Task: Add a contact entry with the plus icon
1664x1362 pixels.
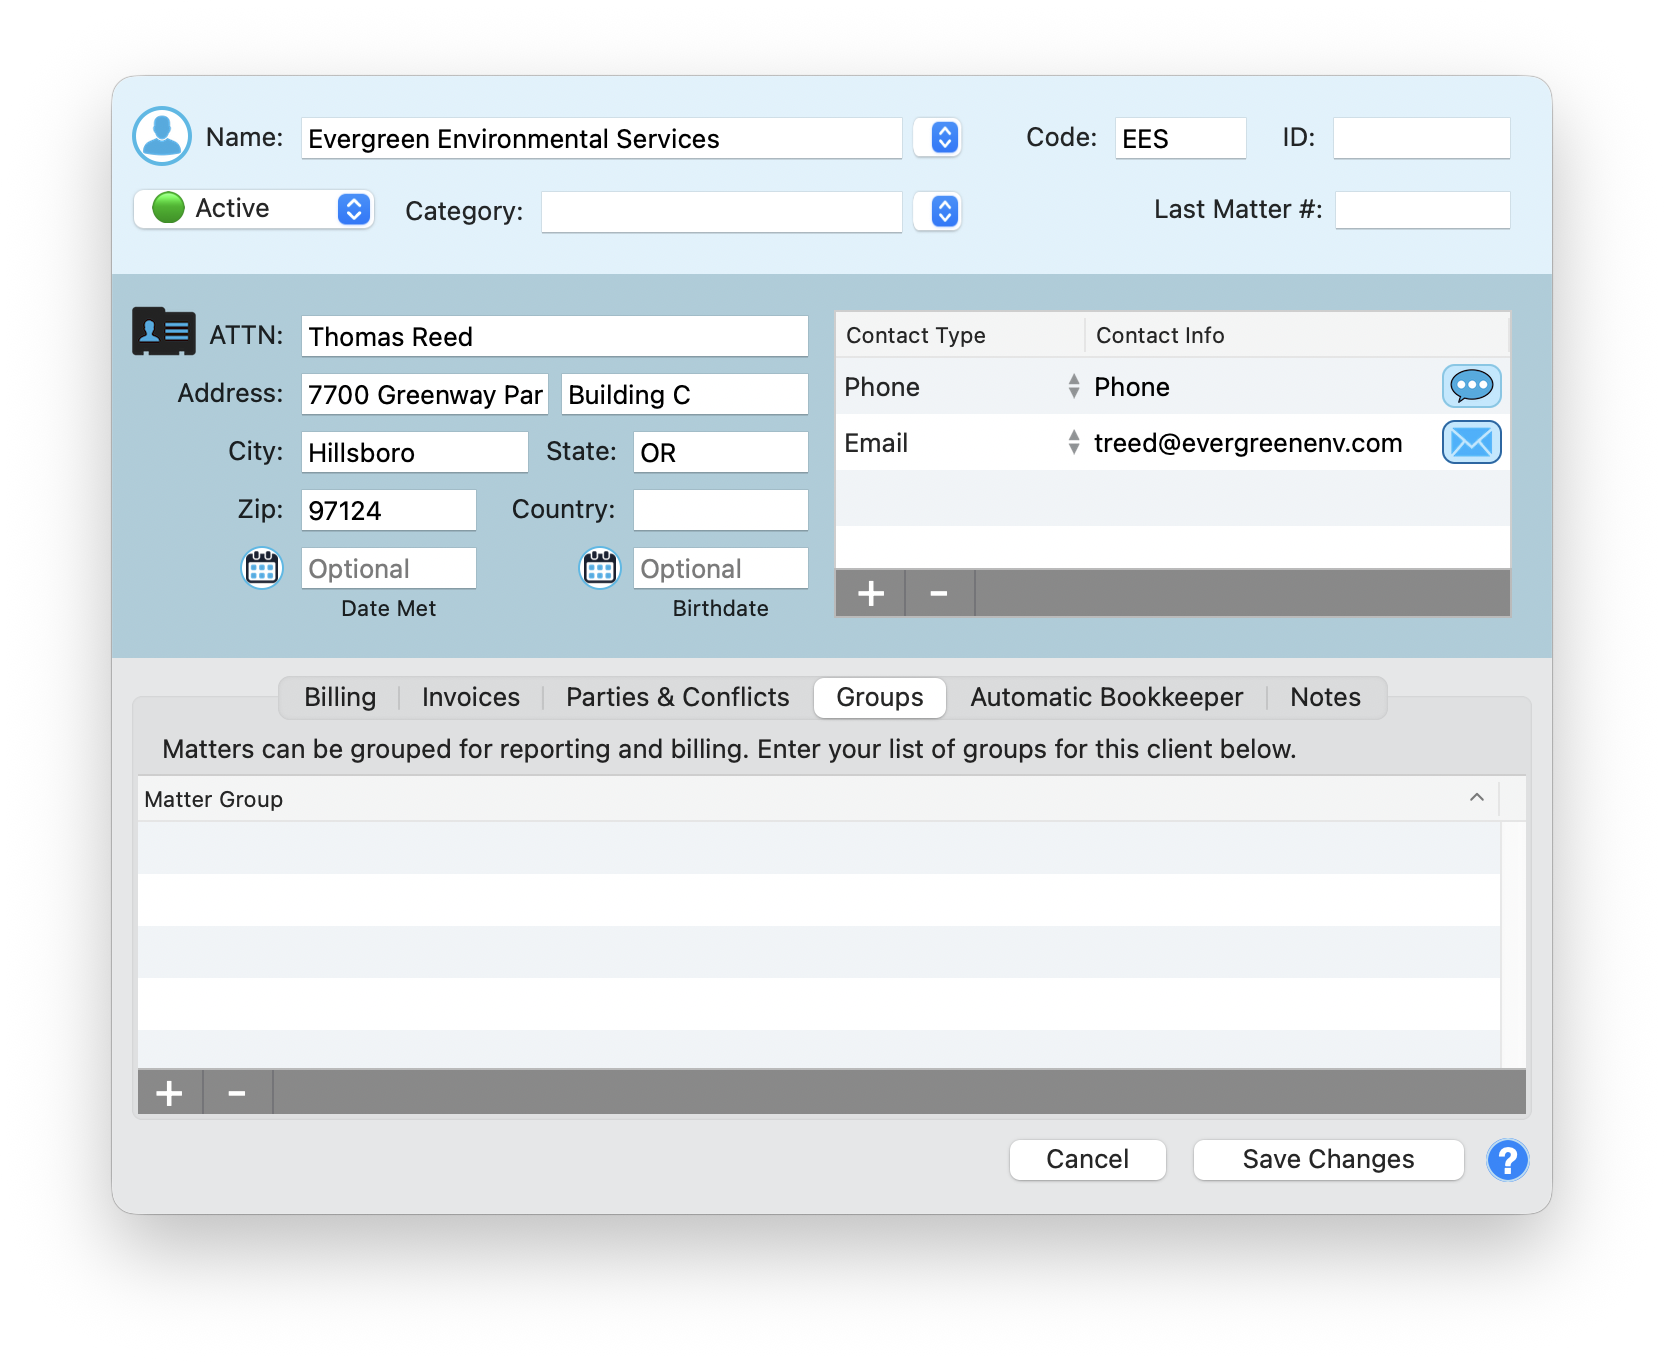Action: [869, 593]
